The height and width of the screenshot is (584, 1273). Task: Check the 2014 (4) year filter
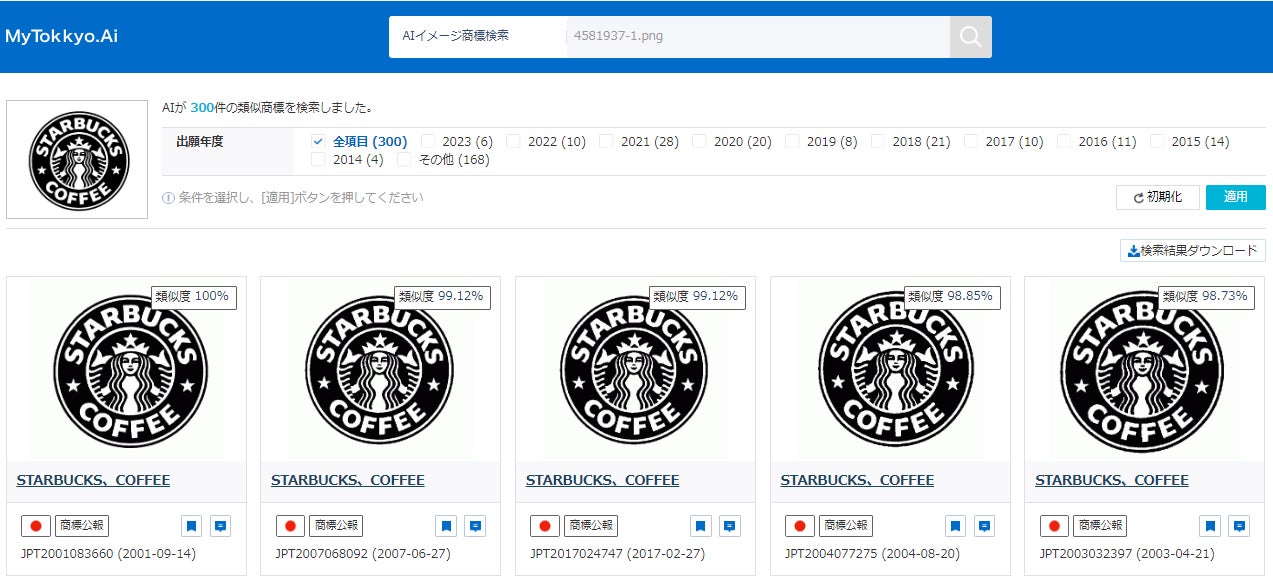318,160
